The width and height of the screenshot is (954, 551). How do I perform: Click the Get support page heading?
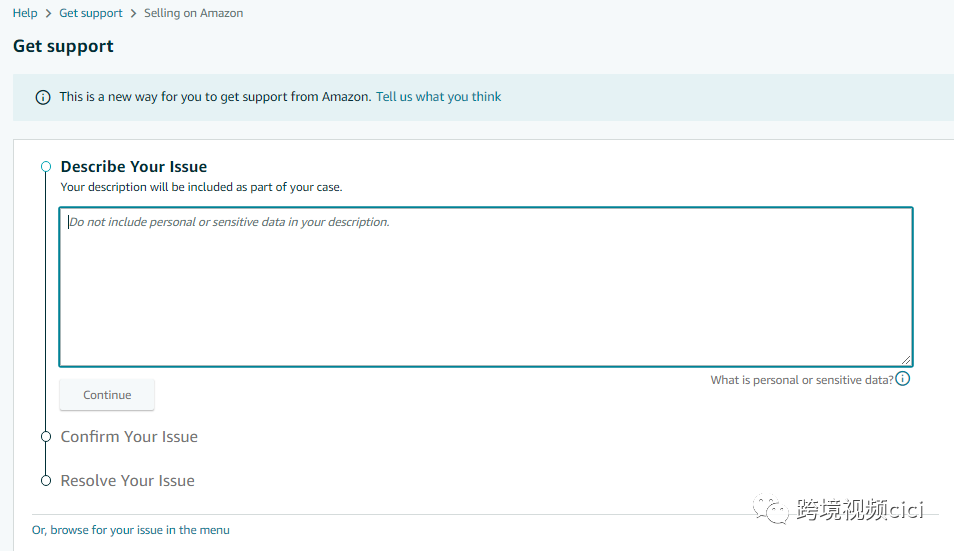pos(63,46)
